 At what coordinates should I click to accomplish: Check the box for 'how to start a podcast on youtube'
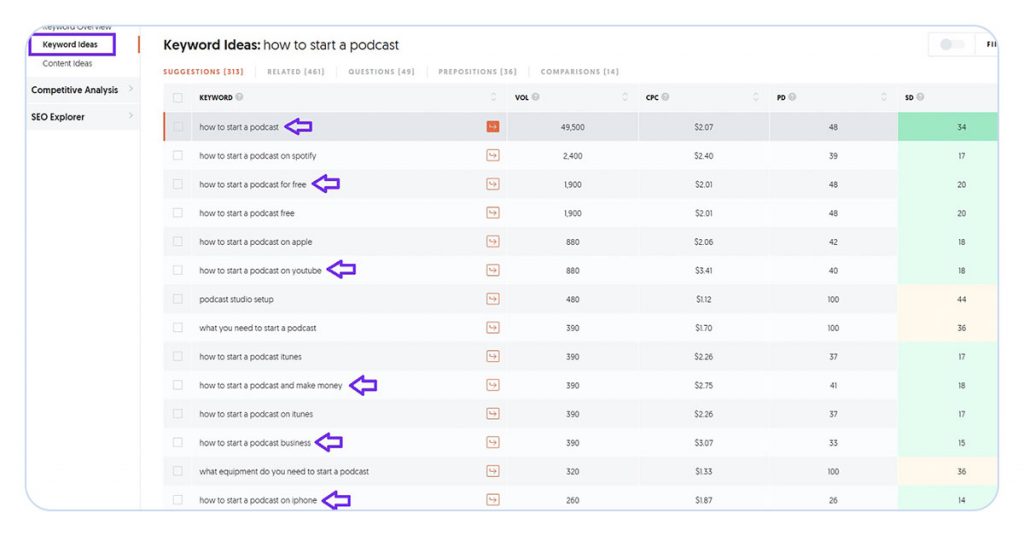click(178, 270)
